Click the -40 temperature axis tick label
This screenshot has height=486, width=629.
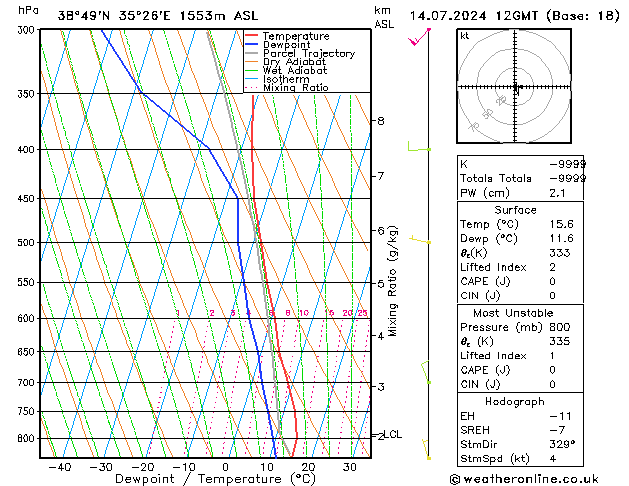tap(60, 467)
